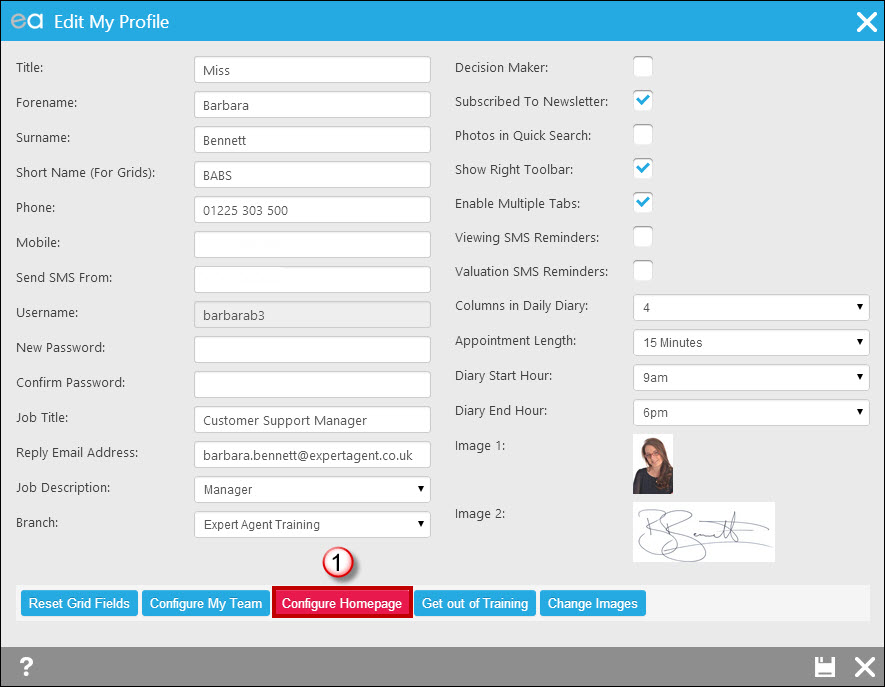Tick Valuation SMS Reminders checkbox
Viewport: 885px width, 687px height.
click(642, 270)
